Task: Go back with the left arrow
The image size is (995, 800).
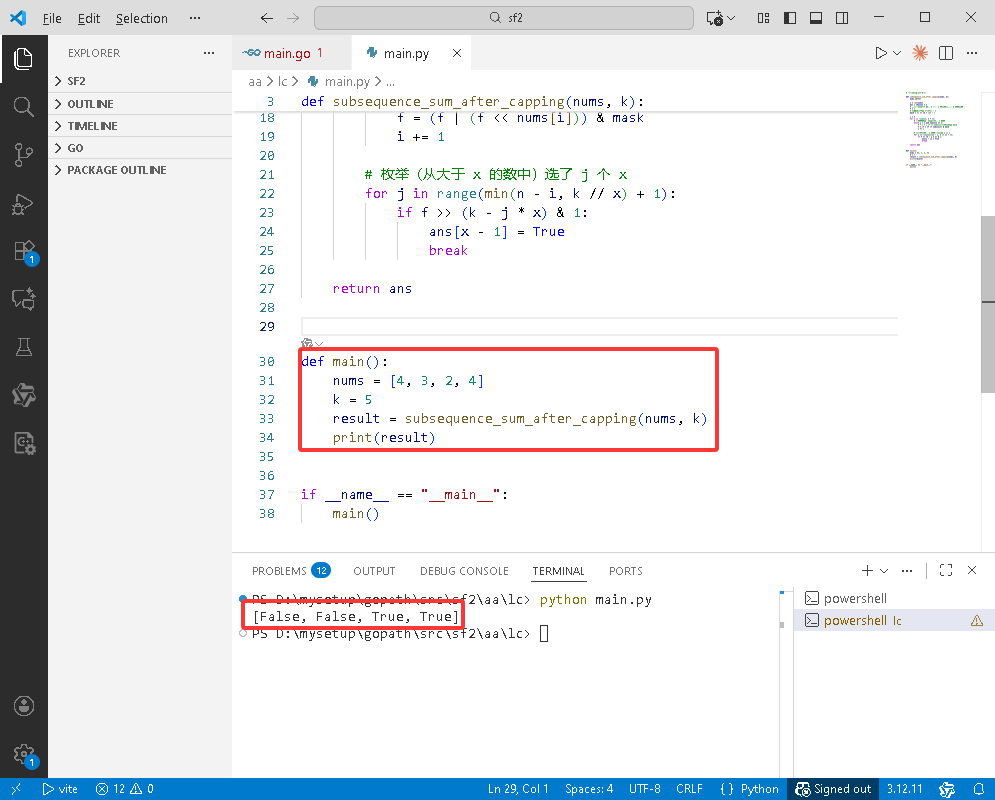Action: click(267, 18)
